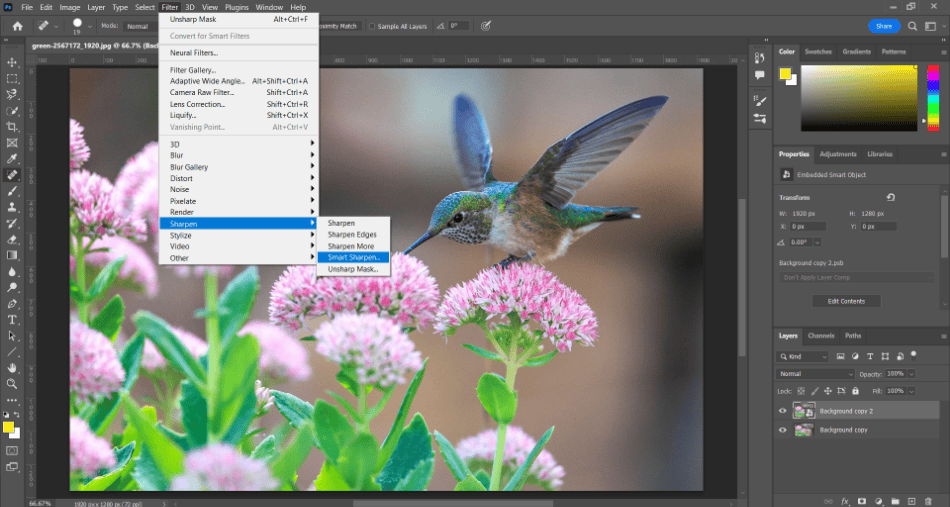Select the Dodge tool
This screenshot has height=507, width=950.
[x=12, y=287]
